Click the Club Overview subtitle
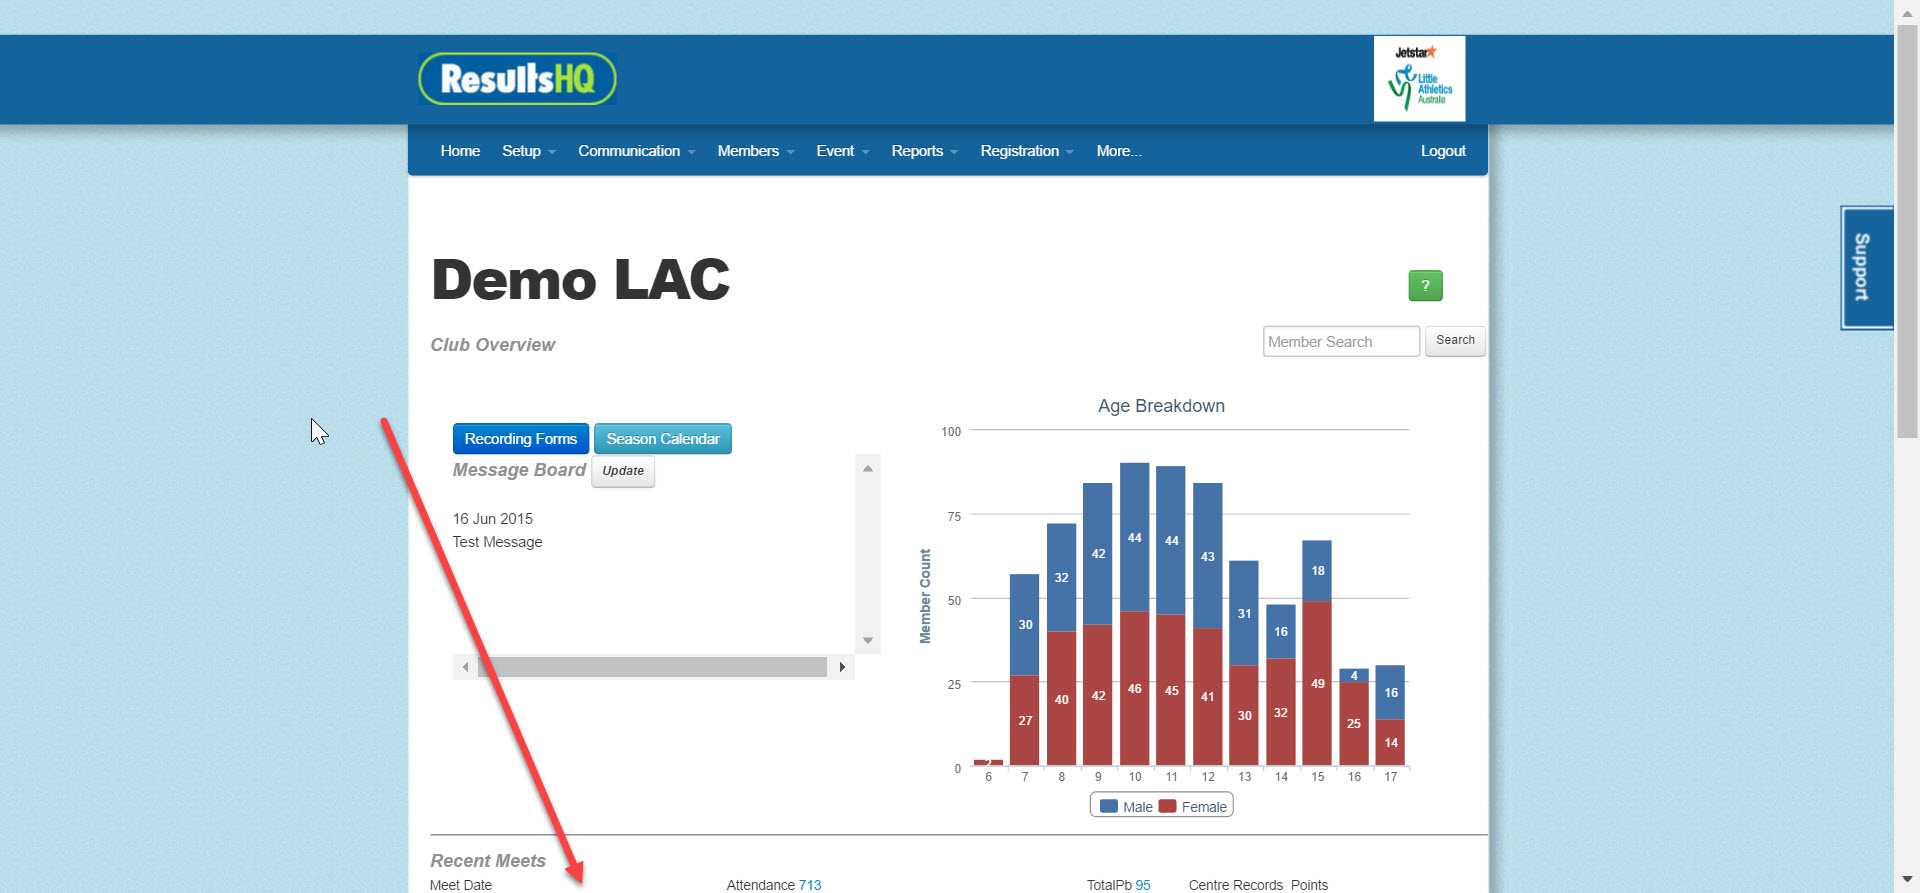Screen dimensions: 1920x893 [492, 345]
